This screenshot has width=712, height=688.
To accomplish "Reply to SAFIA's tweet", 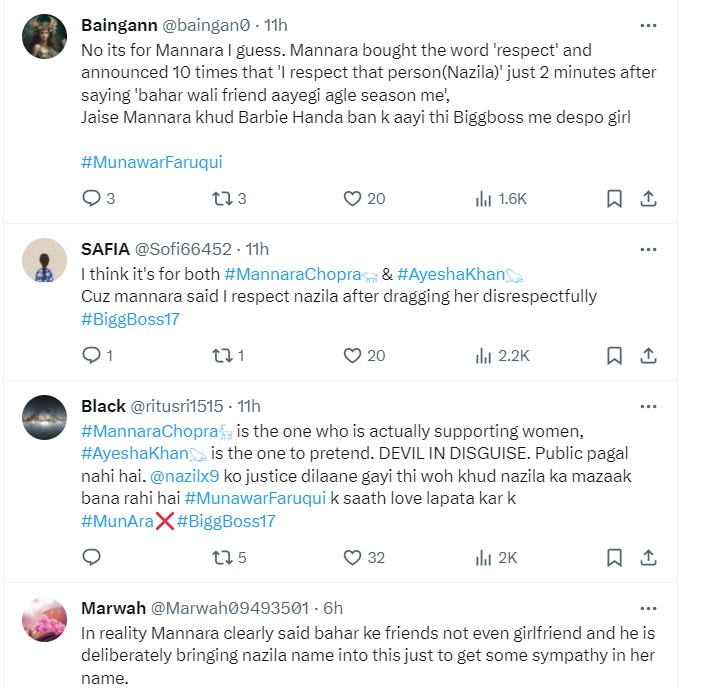I will [x=90, y=355].
